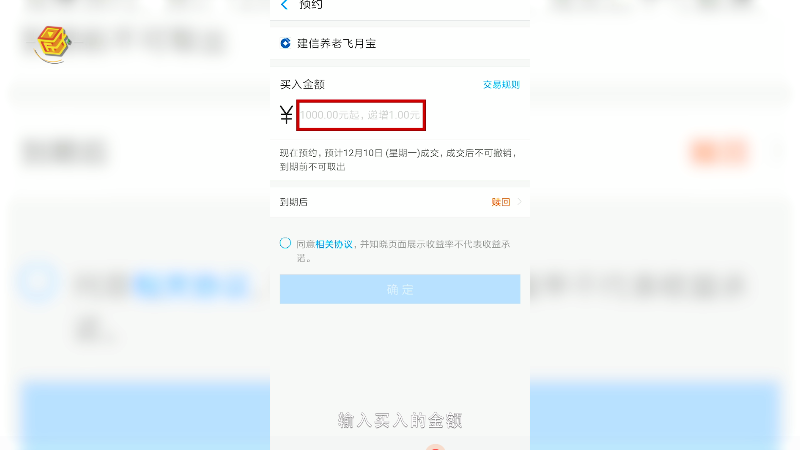Image resolution: width=800 pixels, height=450 pixels.
Task: Click the CCB logo next to 建信养老飞月宝
Action: (x=285, y=43)
